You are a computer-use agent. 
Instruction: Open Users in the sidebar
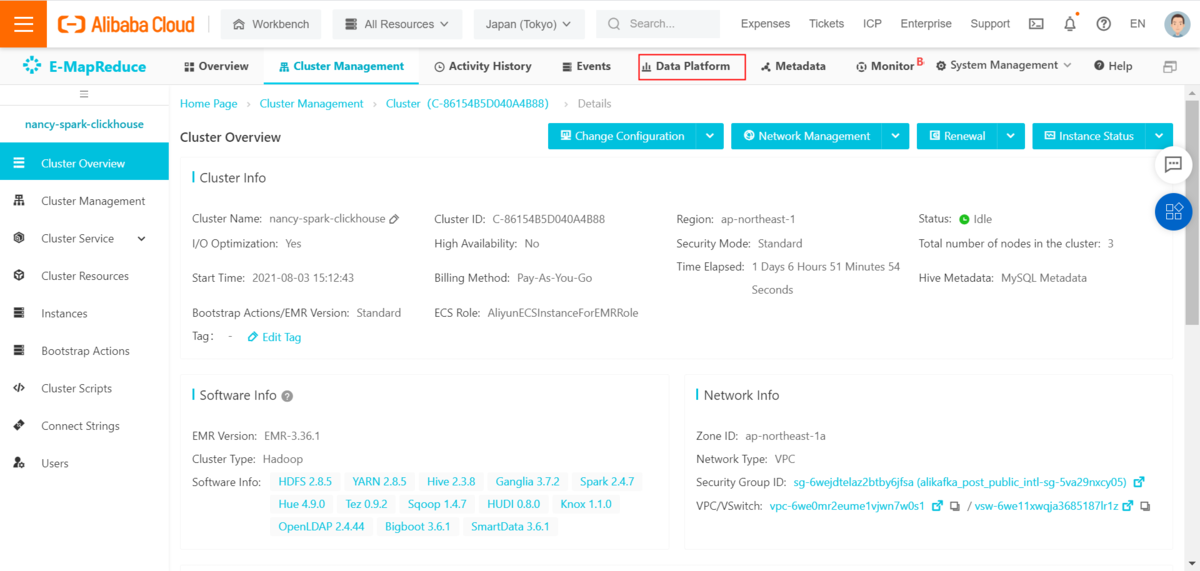pos(84,464)
